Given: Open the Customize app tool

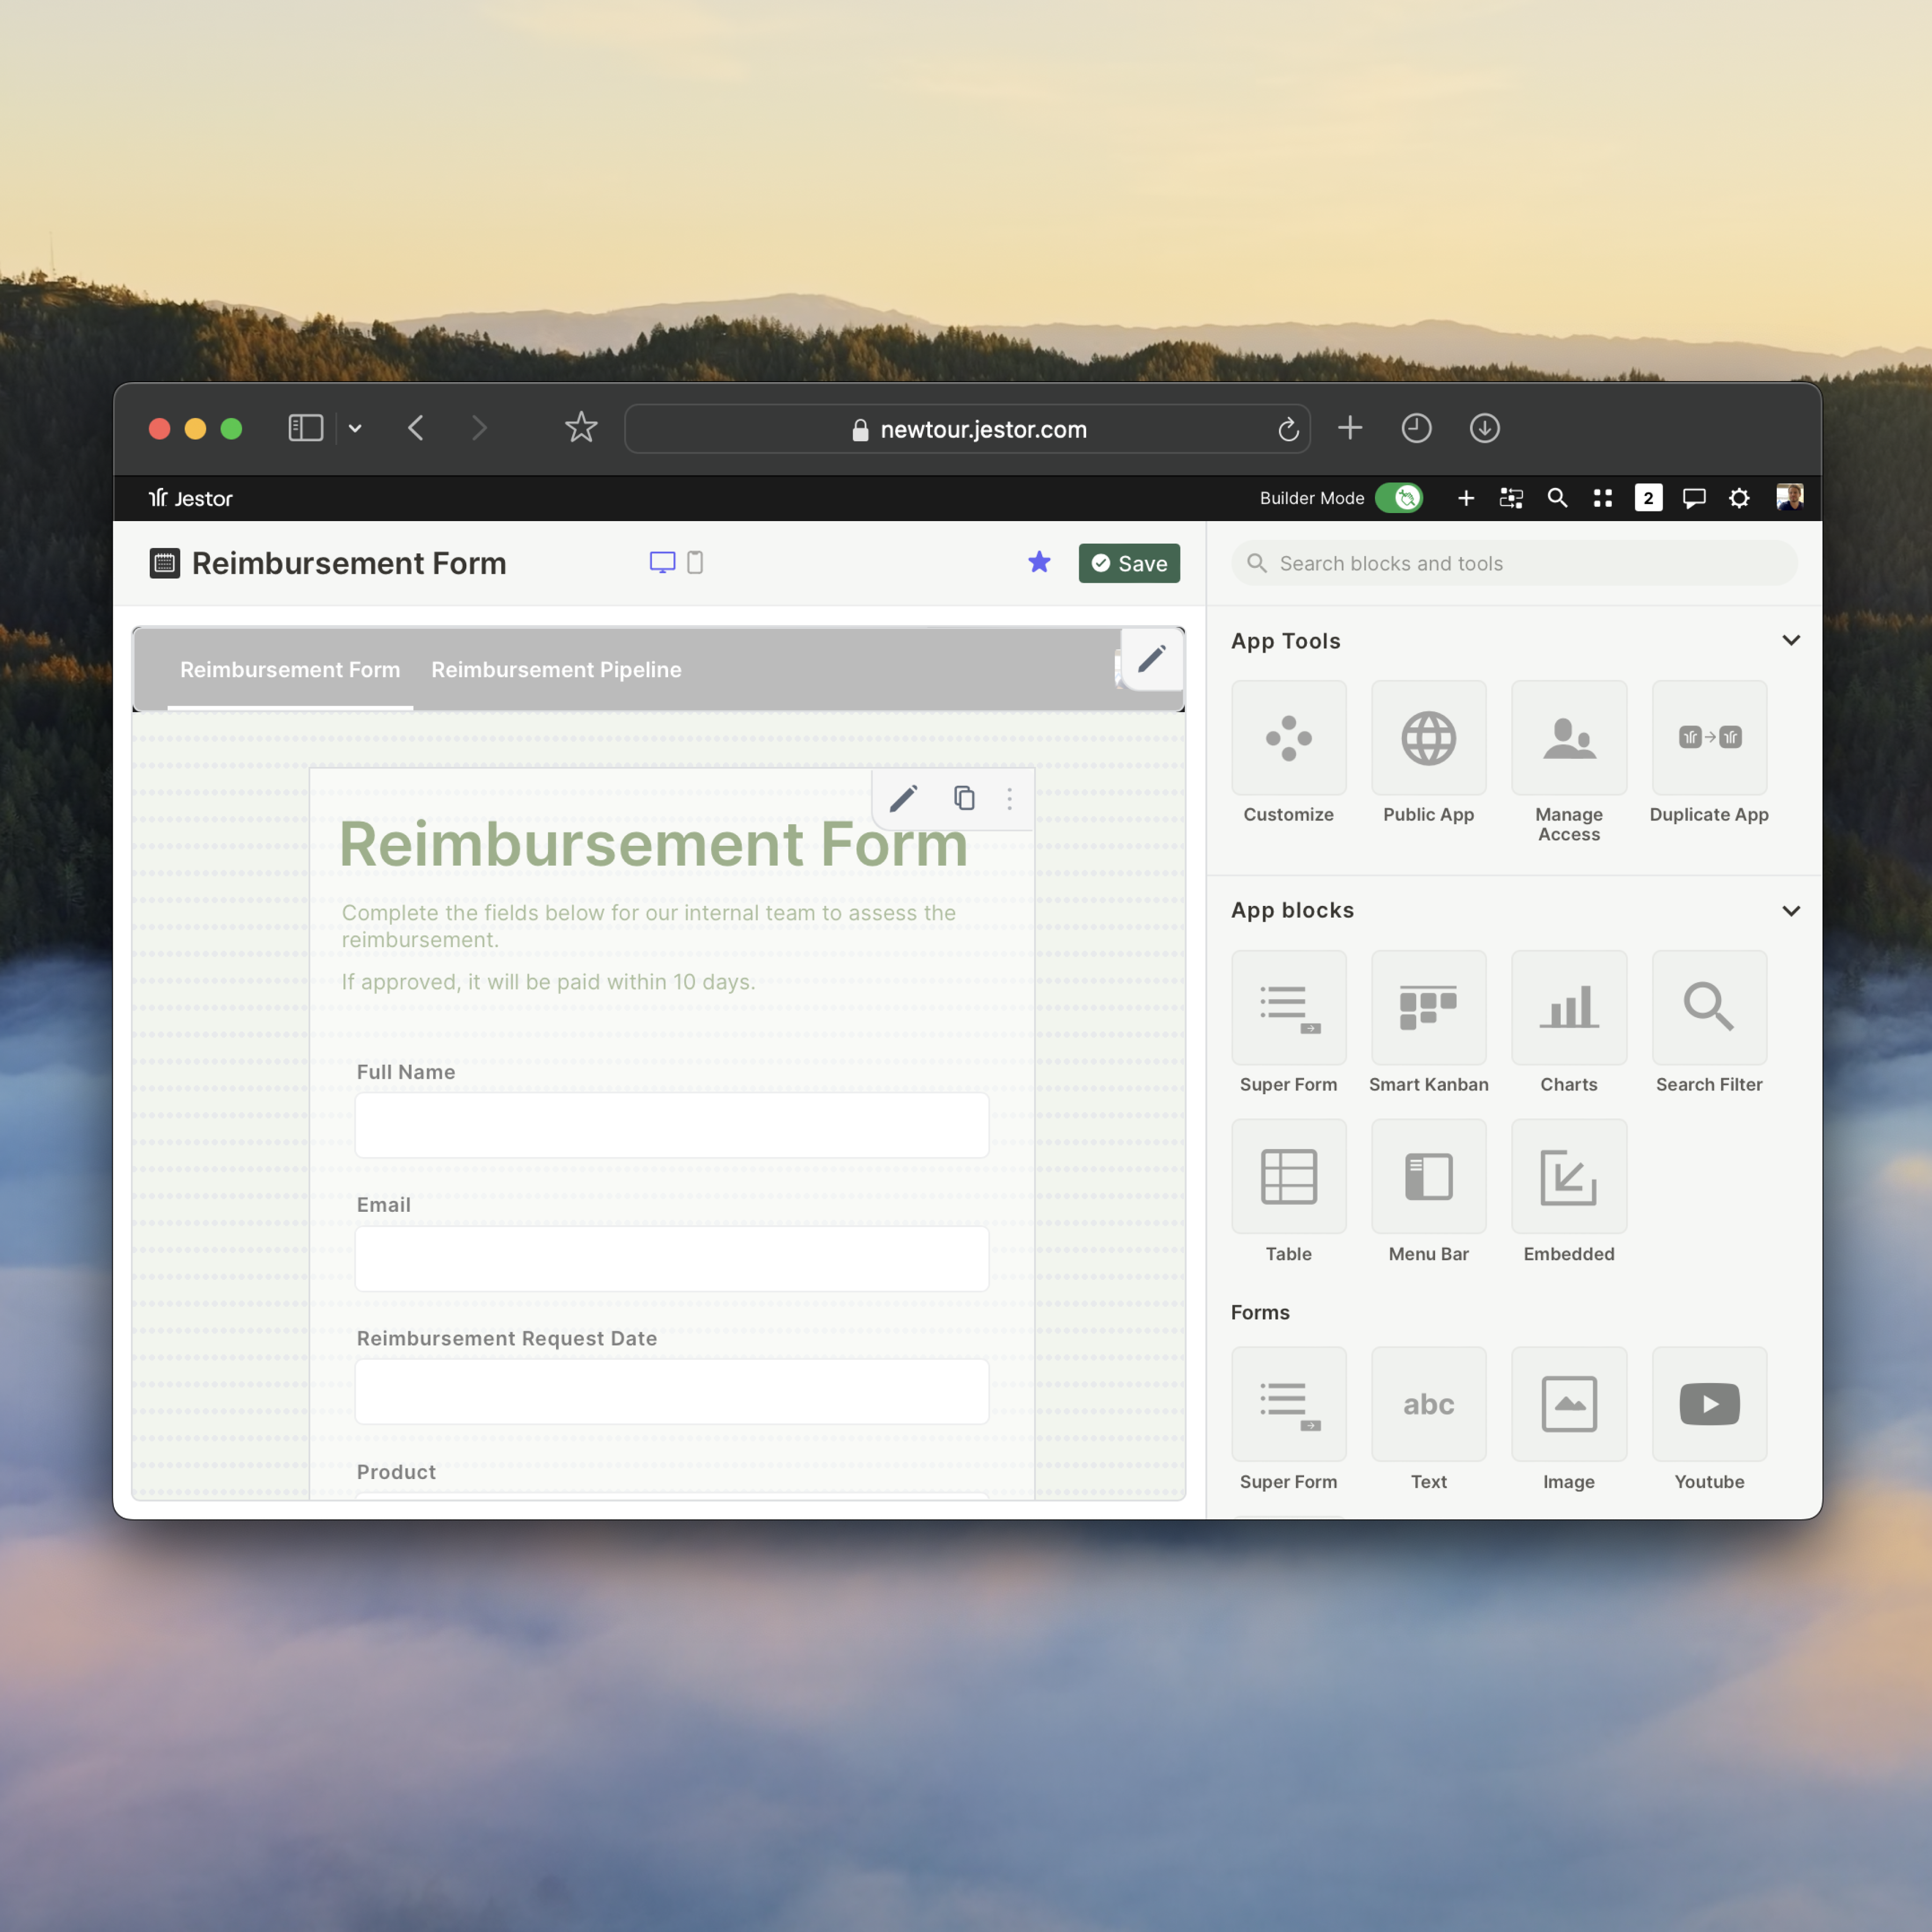Looking at the screenshot, I should pyautogui.click(x=1288, y=738).
